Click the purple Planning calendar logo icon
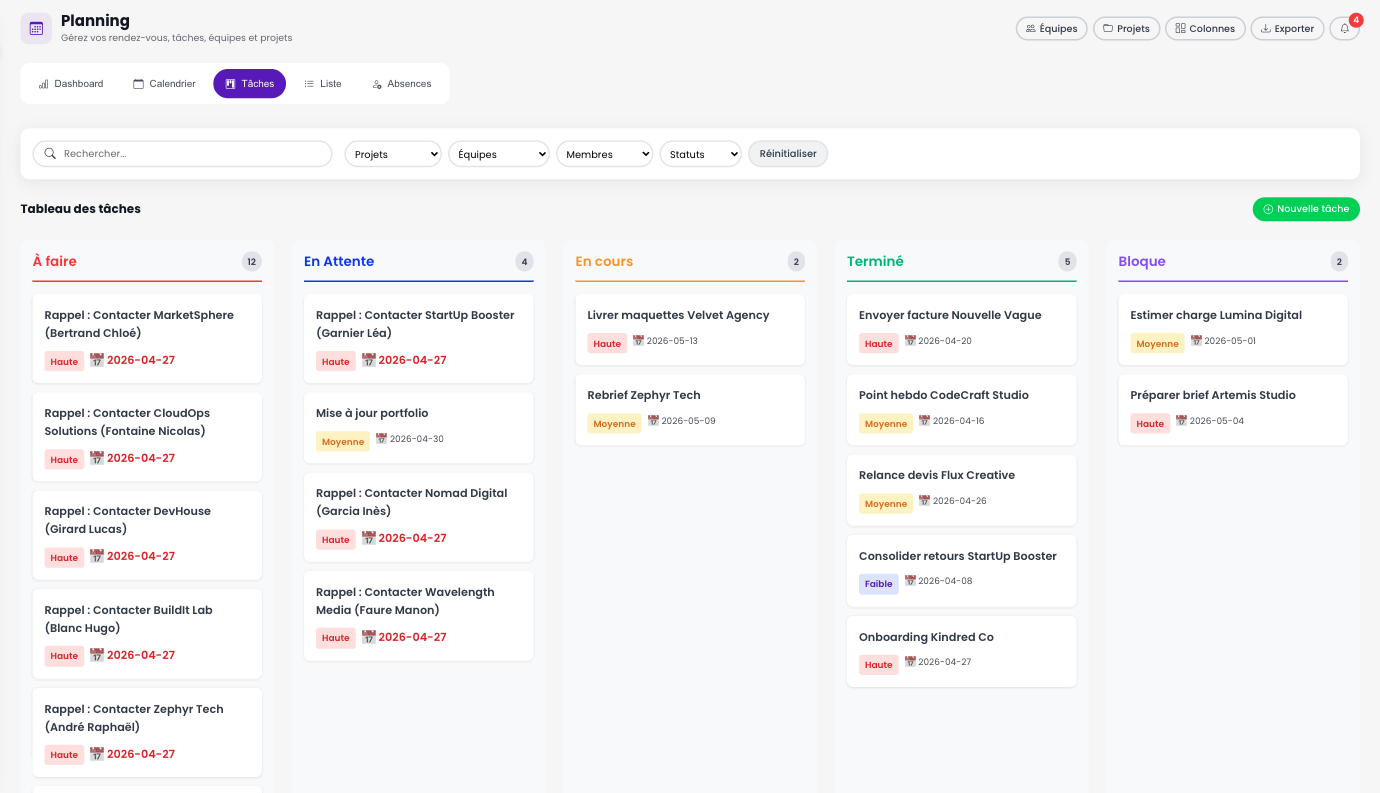The image size is (1380, 793). 36,28
